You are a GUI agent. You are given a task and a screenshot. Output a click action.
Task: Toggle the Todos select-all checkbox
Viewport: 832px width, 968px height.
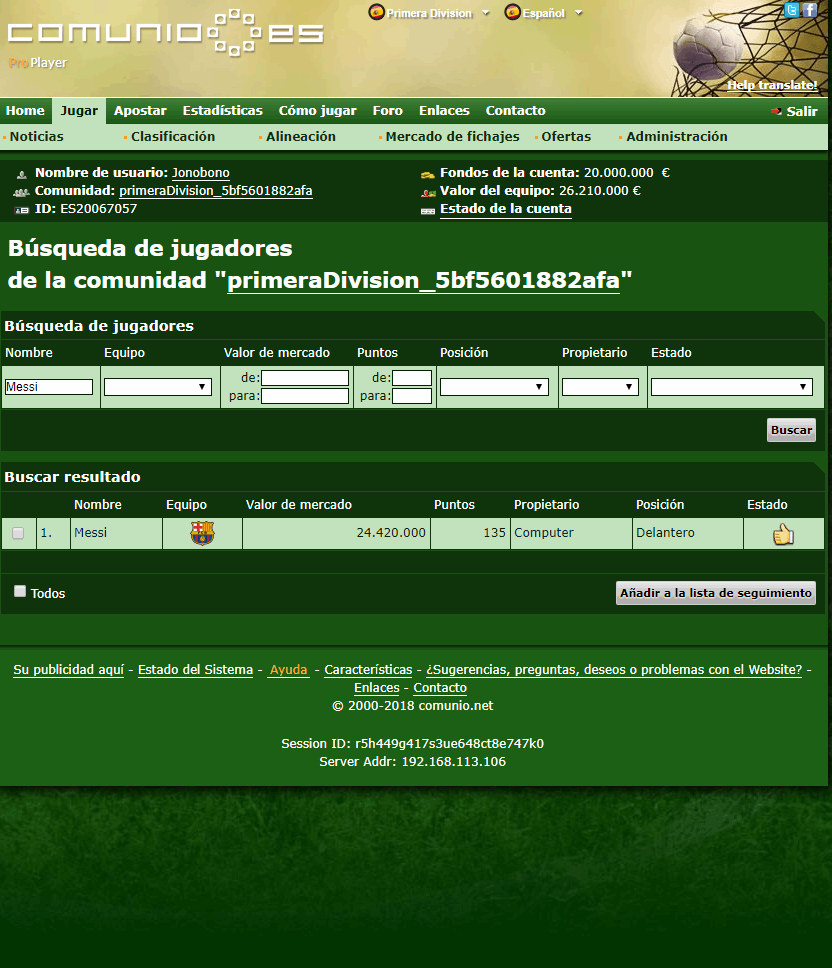[x=20, y=591]
